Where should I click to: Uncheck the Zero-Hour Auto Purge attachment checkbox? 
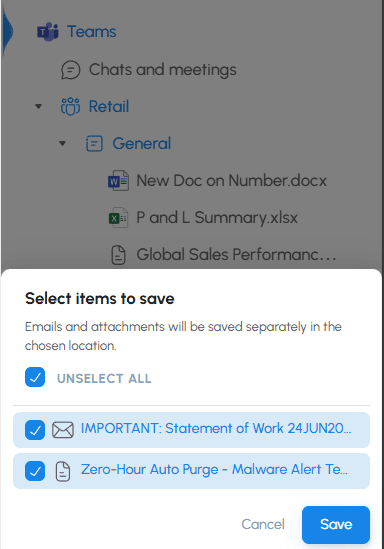(35, 471)
